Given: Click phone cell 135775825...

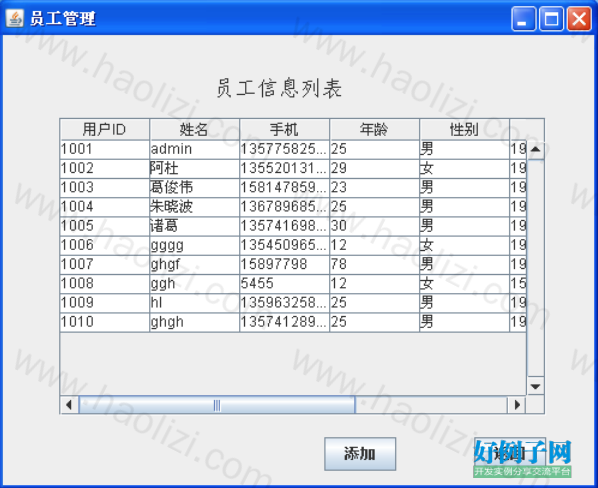Looking at the screenshot, I should pyautogui.click(x=285, y=149).
